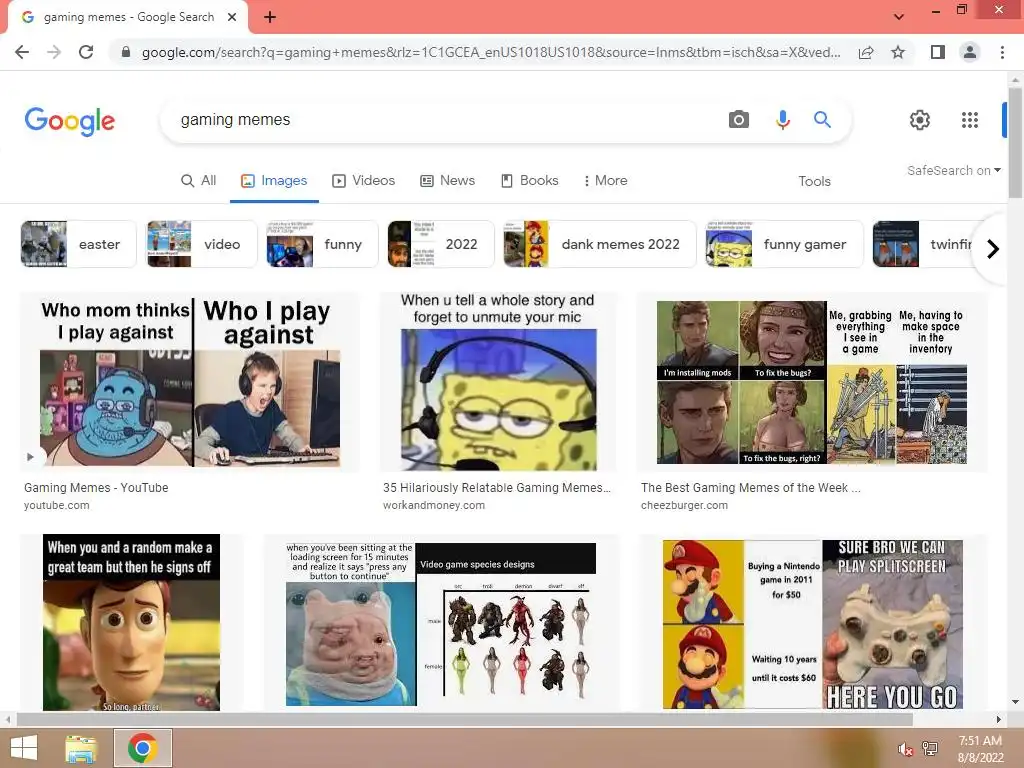Viewport: 1024px width, 768px height.
Task: Open Google apps grid
Action: click(x=970, y=120)
